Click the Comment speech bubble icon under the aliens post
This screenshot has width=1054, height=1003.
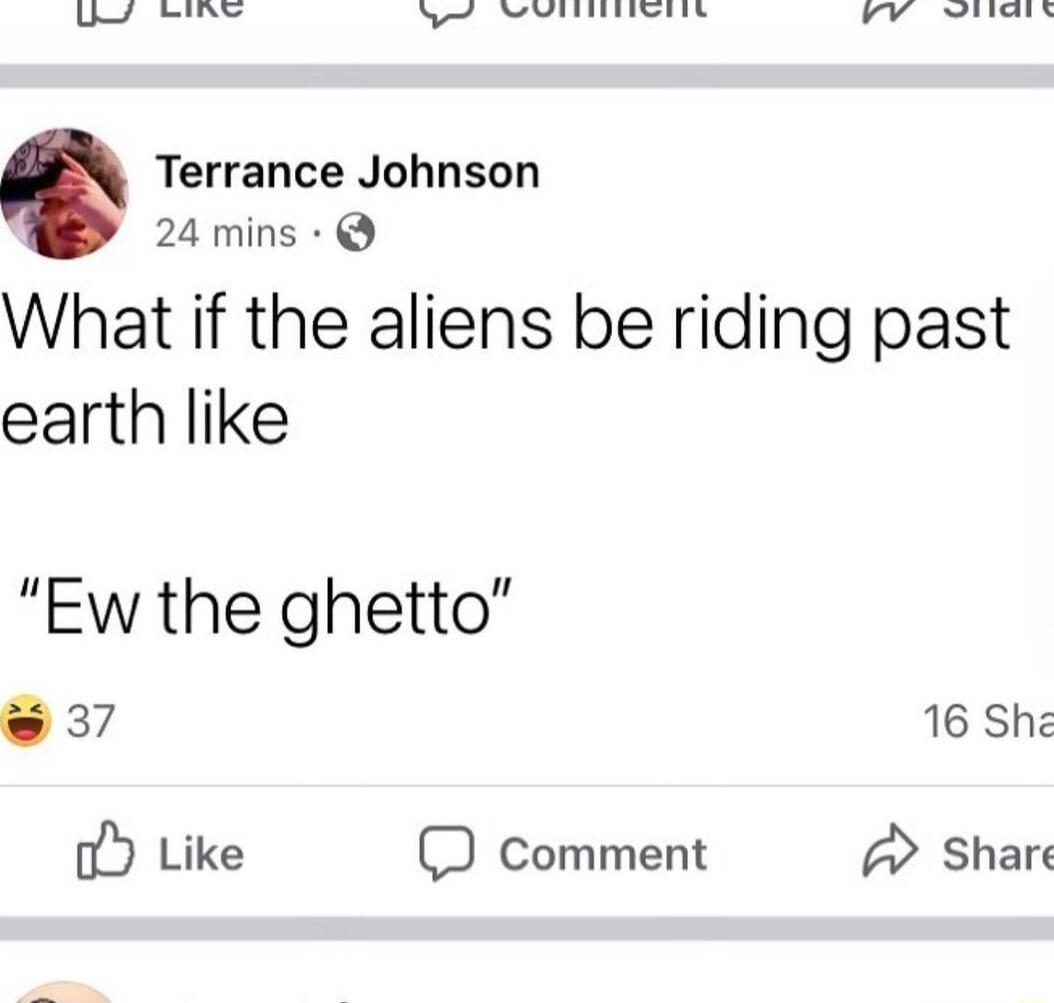point(447,852)
